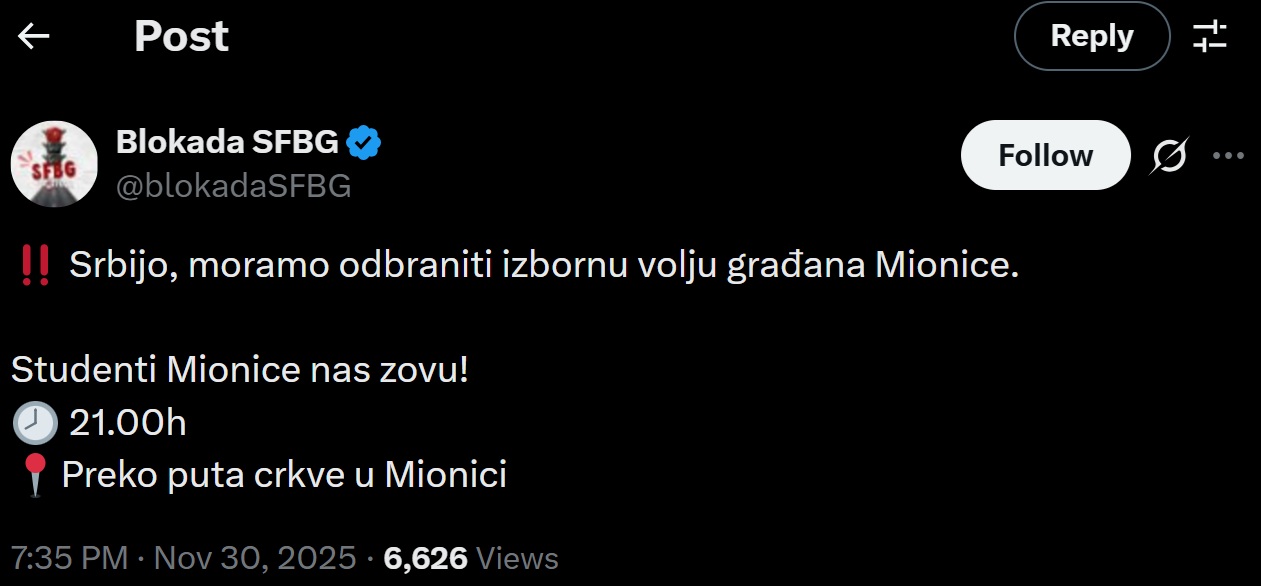
Task: Open the 7:35 PM timestamp link
Action: tap(69, 558)
